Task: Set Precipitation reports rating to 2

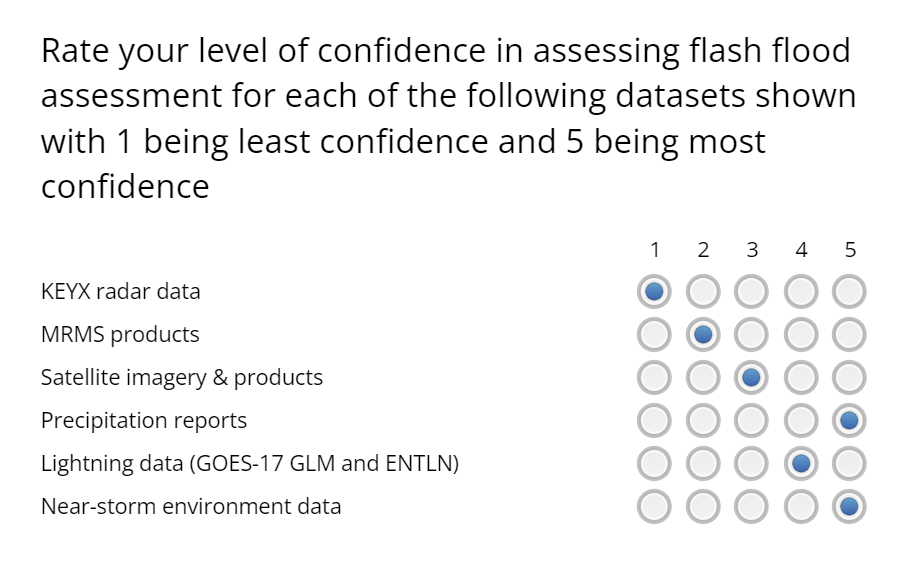Action: [x=703, y=421]
